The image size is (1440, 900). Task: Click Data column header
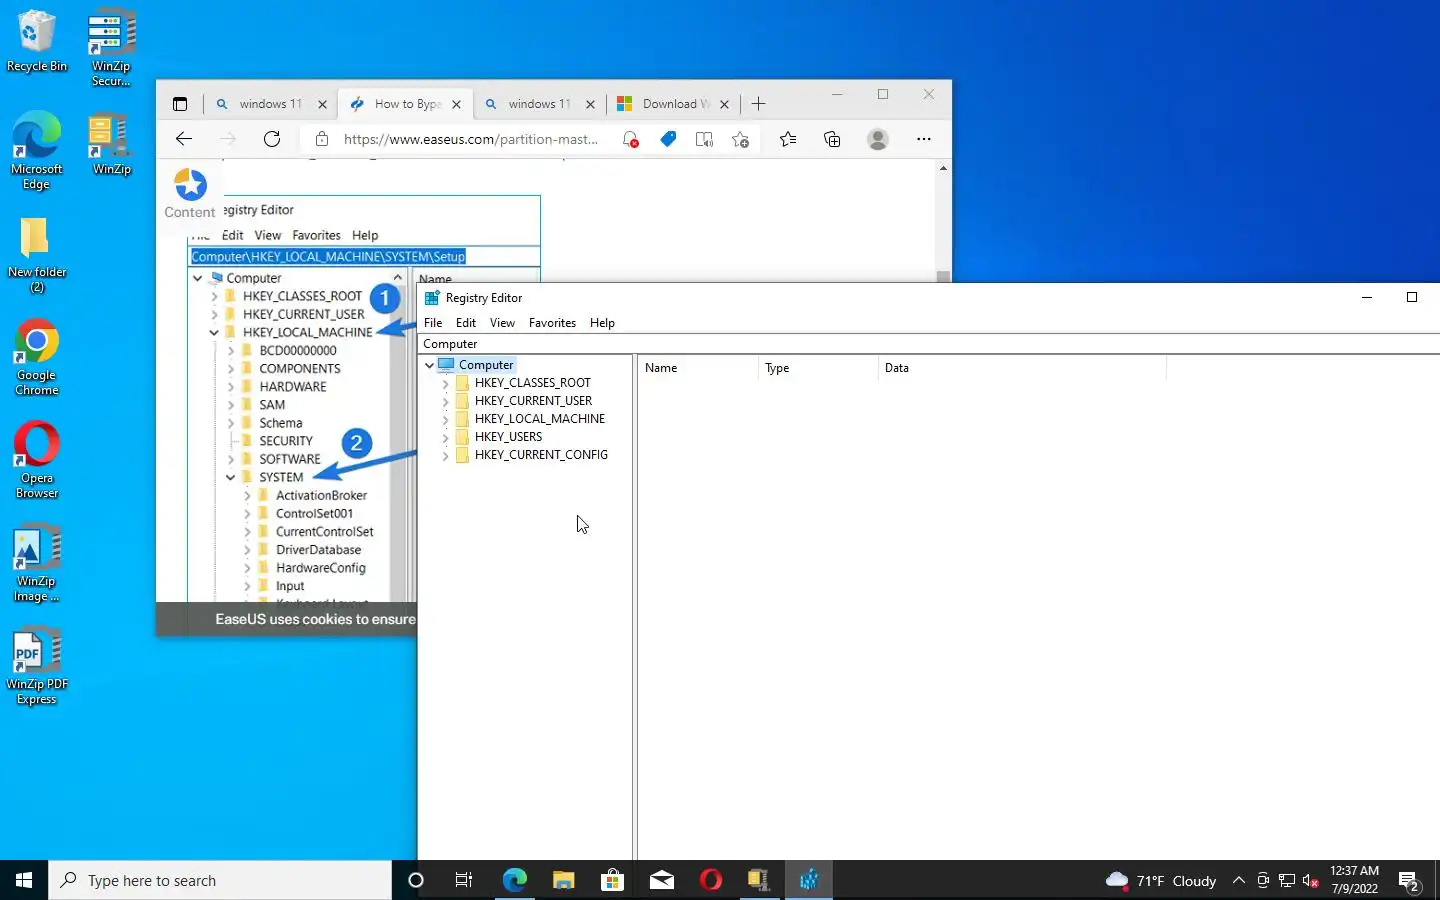(1022, 368)
